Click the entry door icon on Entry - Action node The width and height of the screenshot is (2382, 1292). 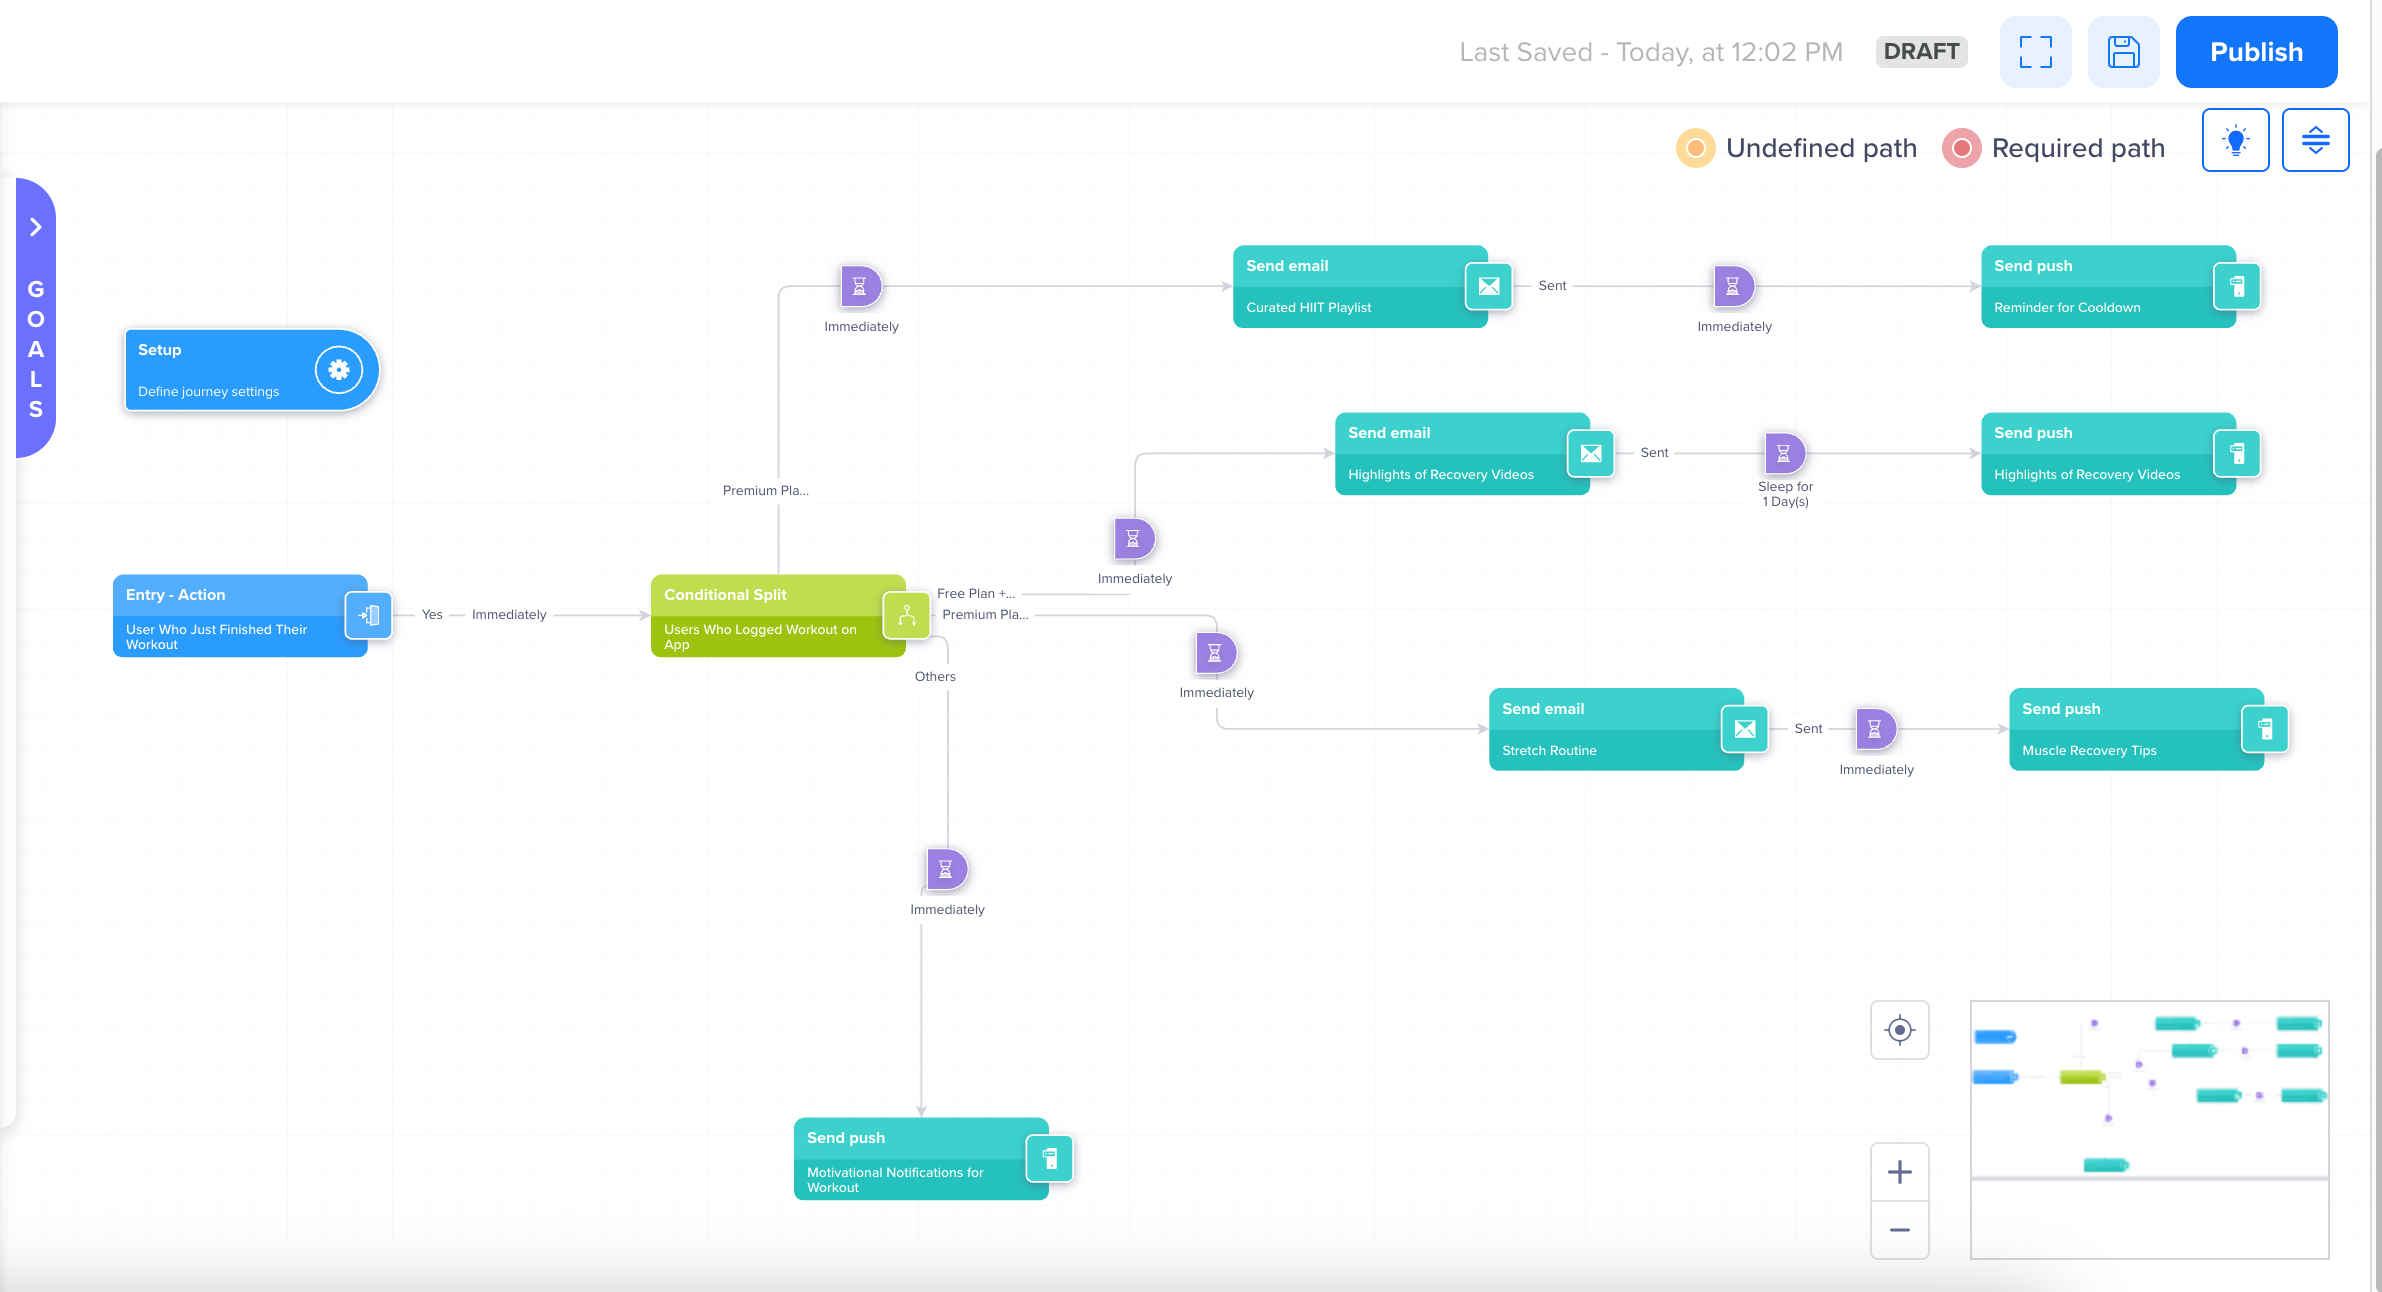[368, 615]
